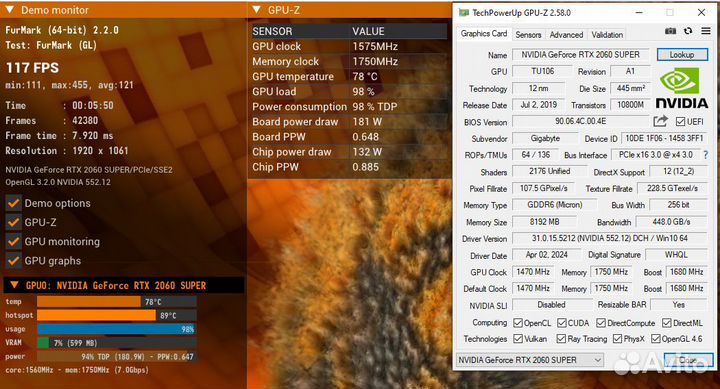Image resolution: width=720 pixels, height=389 pixels.
Task: Click the BIOS Version field 90.06.4C.00.4E
Action: click(x=581, y=122)
